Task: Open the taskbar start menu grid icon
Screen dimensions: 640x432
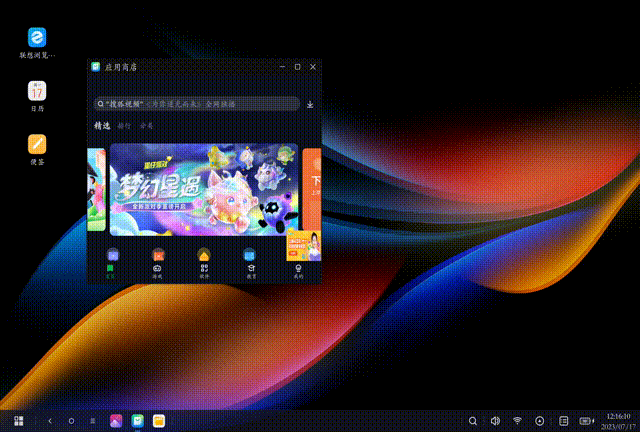Action: 19,421
